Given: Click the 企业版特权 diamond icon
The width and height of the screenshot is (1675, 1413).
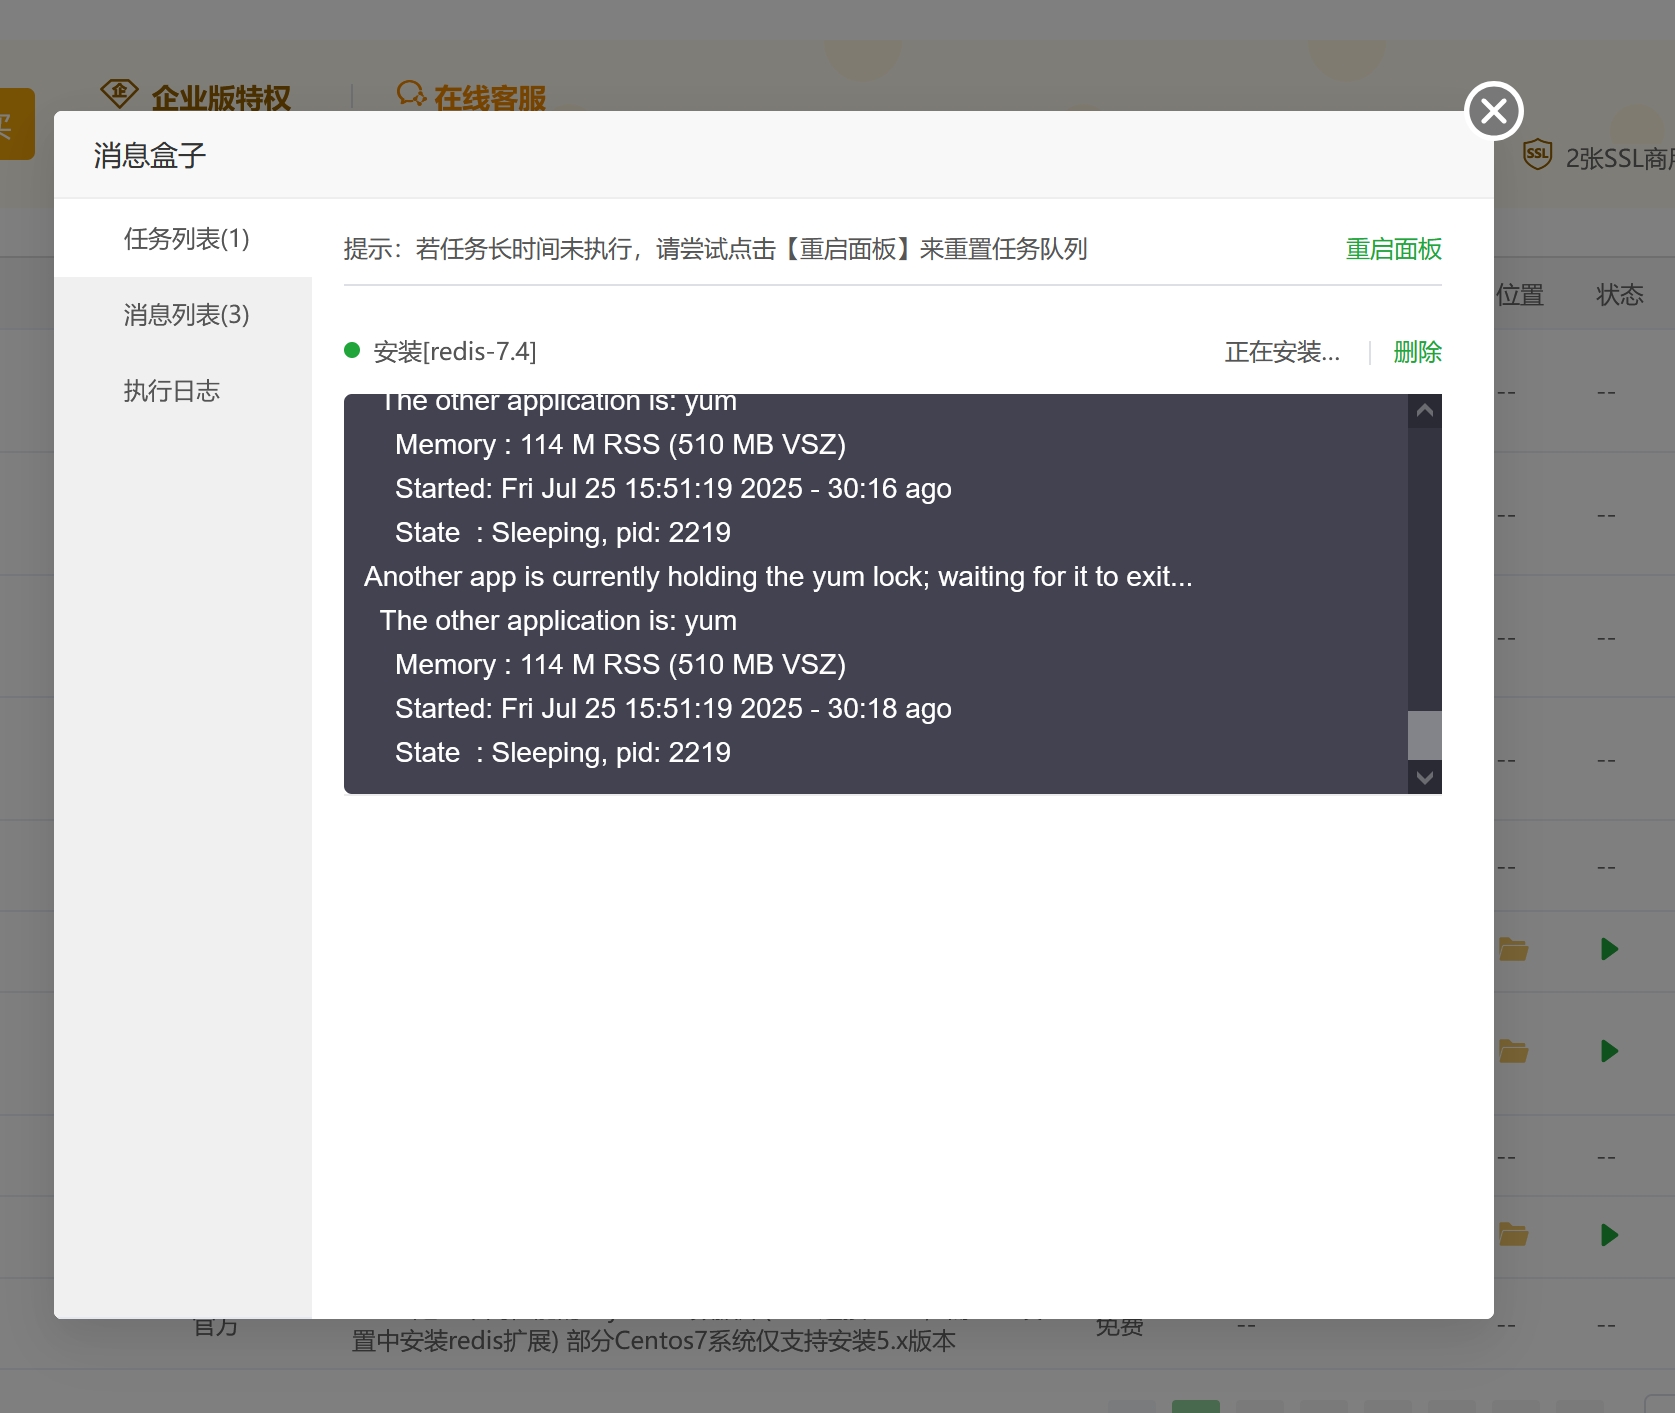Looking at the screenshot, I should pos(119,93).
